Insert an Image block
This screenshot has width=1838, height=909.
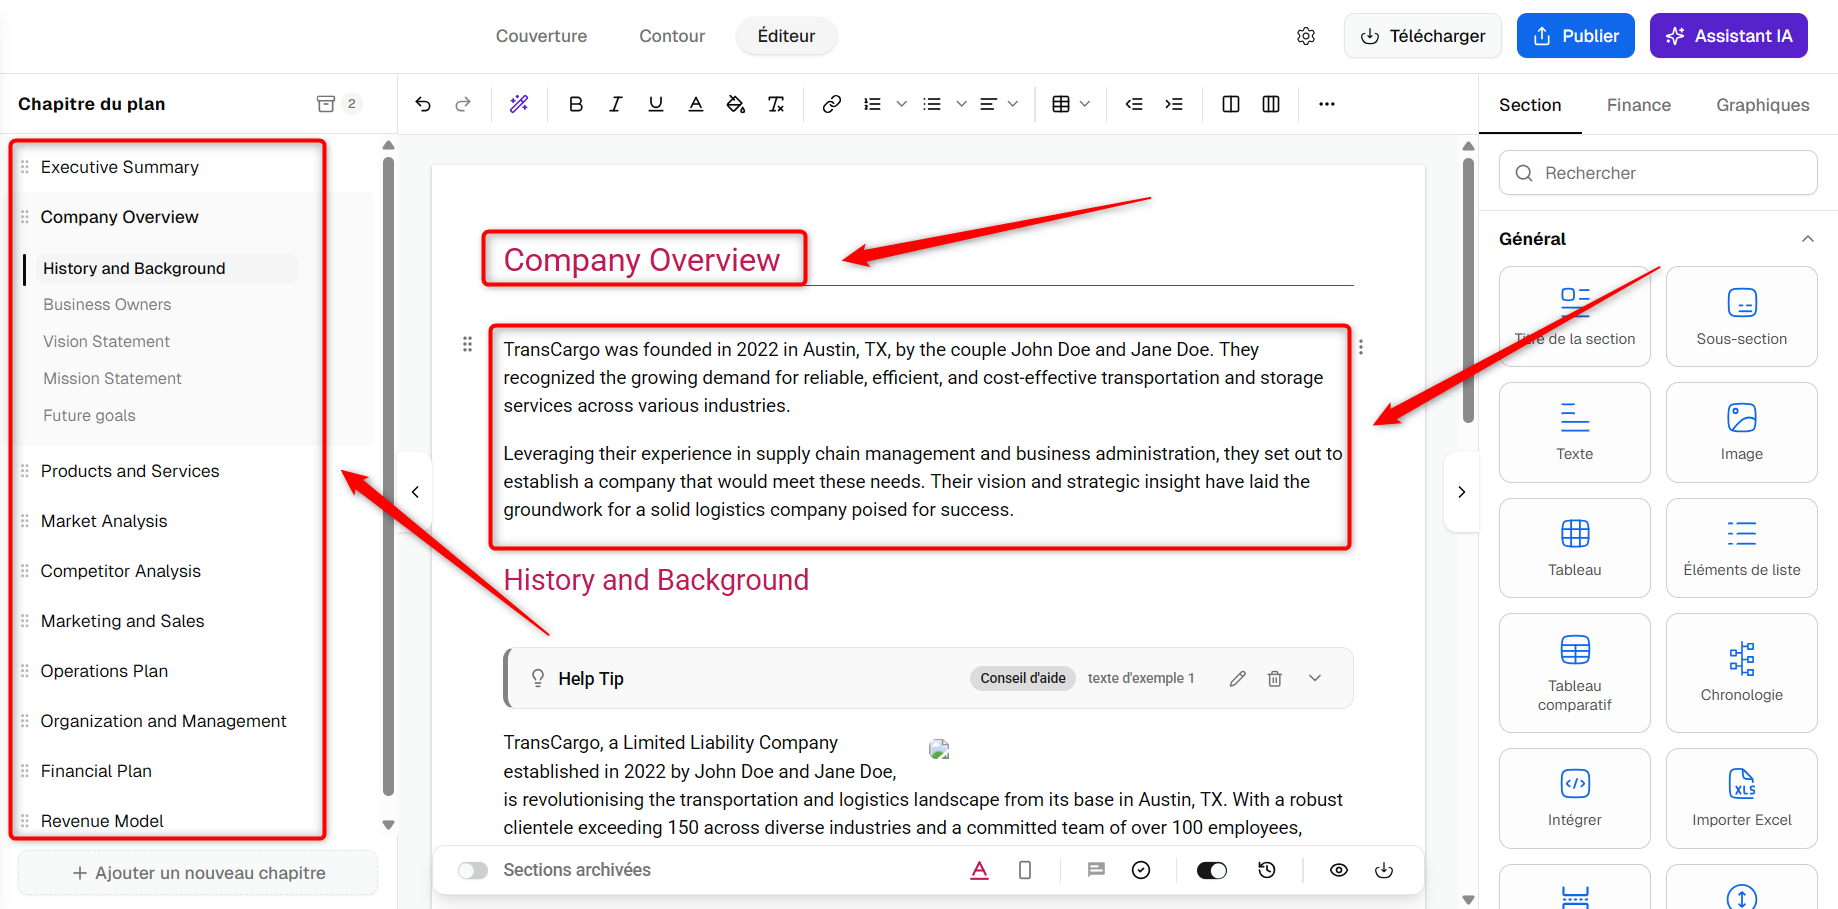(1742, 432)
